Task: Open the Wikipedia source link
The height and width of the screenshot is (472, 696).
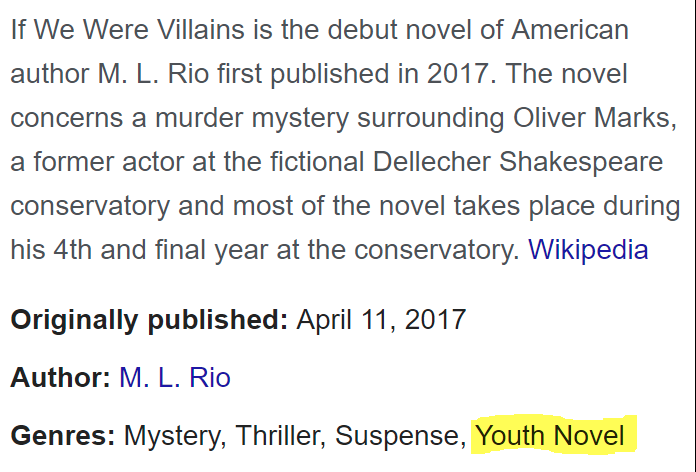Action: [x=588, y=250]
